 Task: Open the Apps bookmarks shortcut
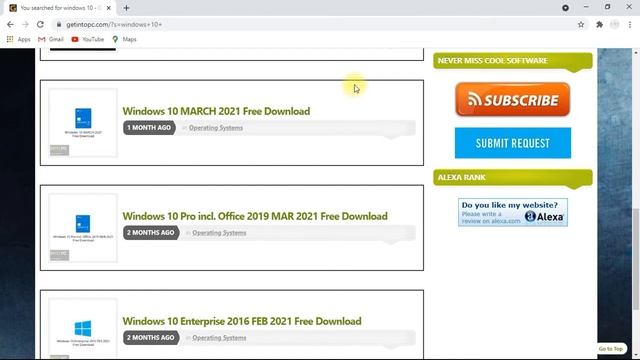pos(19,39)
